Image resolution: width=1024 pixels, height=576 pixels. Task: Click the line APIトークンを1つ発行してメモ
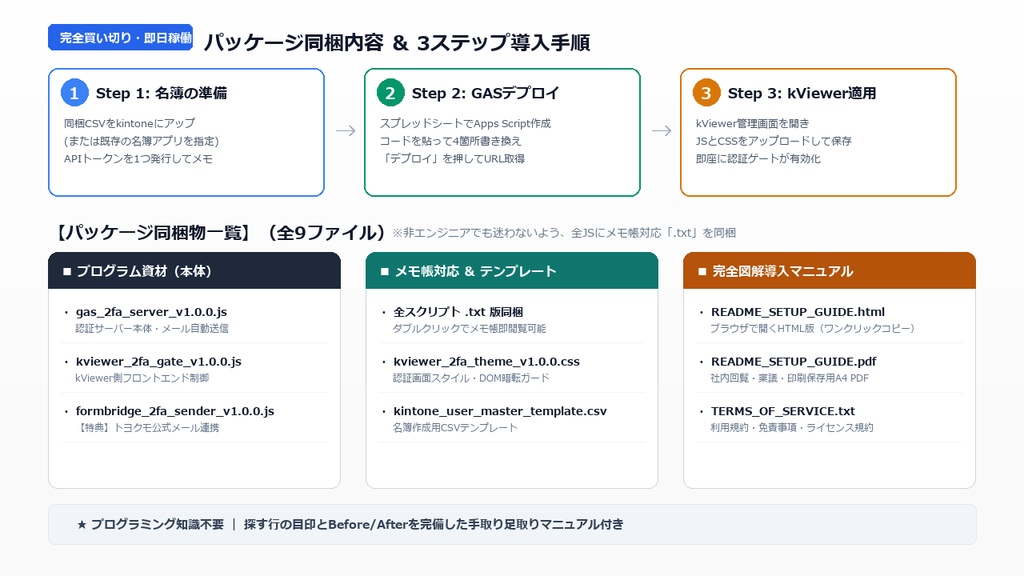pos(138,159)
